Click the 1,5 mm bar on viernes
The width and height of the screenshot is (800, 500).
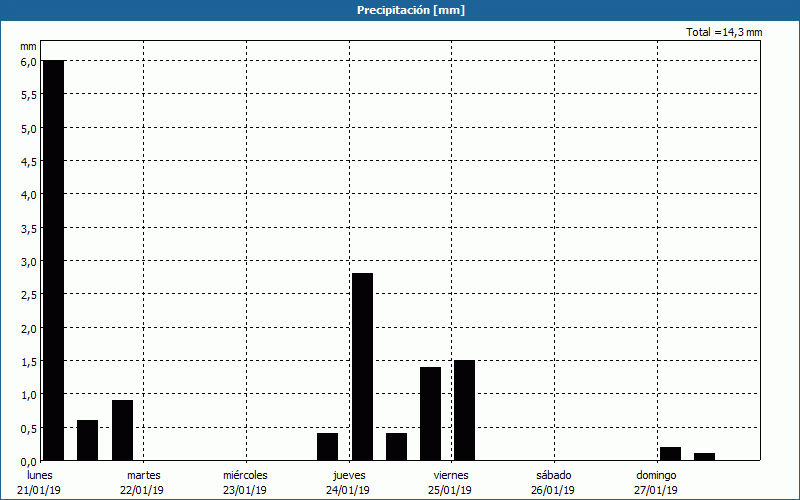pos(464,410)
